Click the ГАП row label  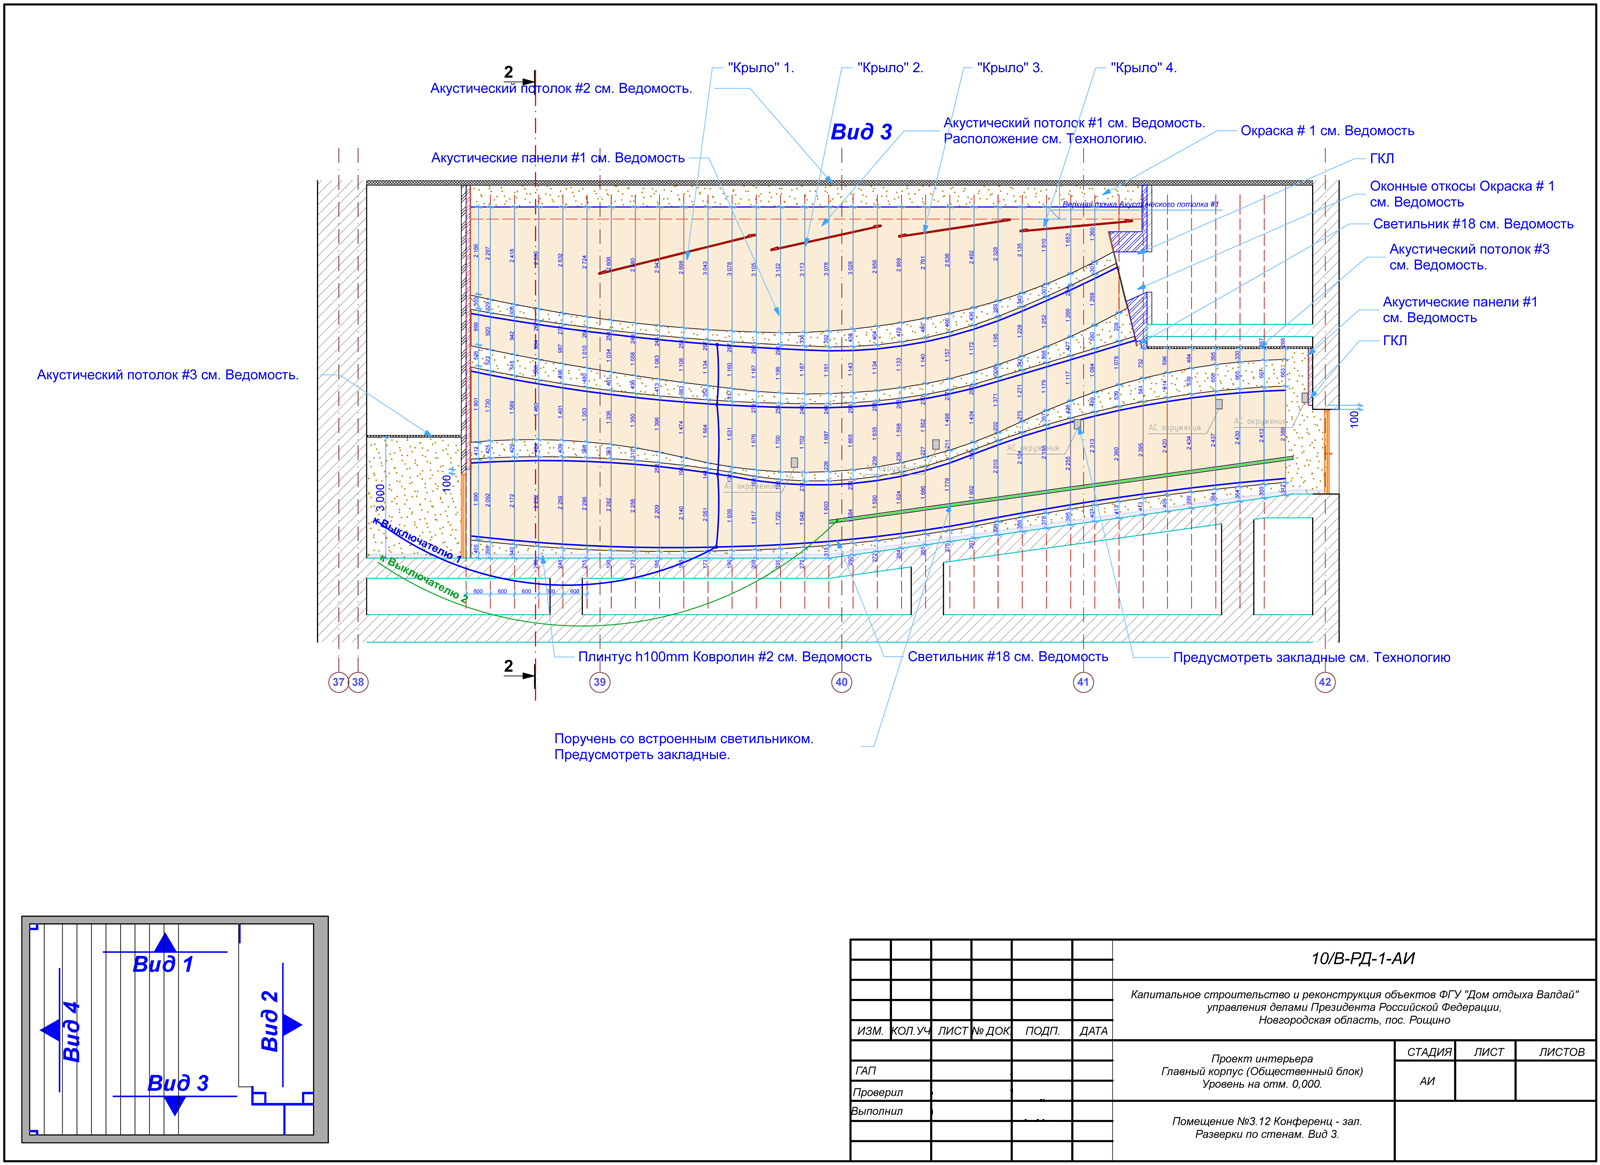[866, 1071]
